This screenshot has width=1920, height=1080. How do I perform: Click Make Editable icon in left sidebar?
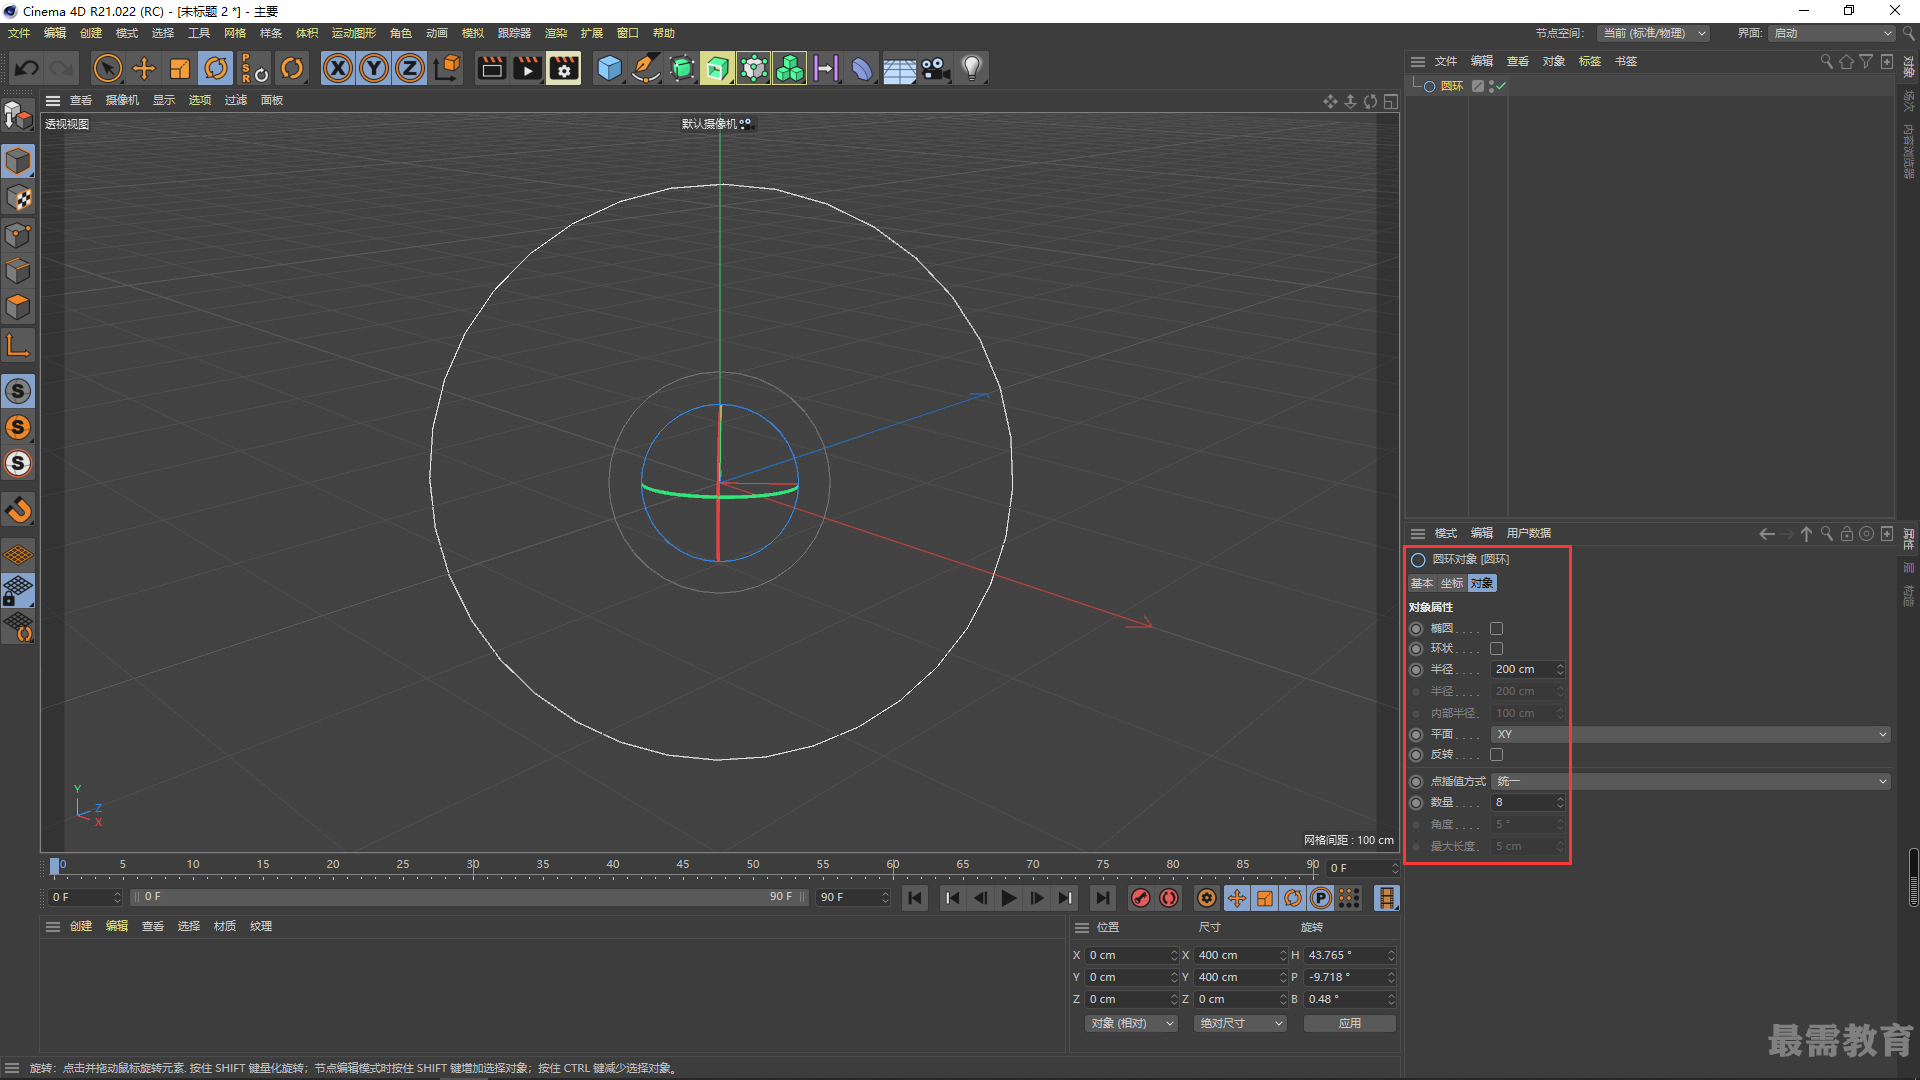click(18, 117)
